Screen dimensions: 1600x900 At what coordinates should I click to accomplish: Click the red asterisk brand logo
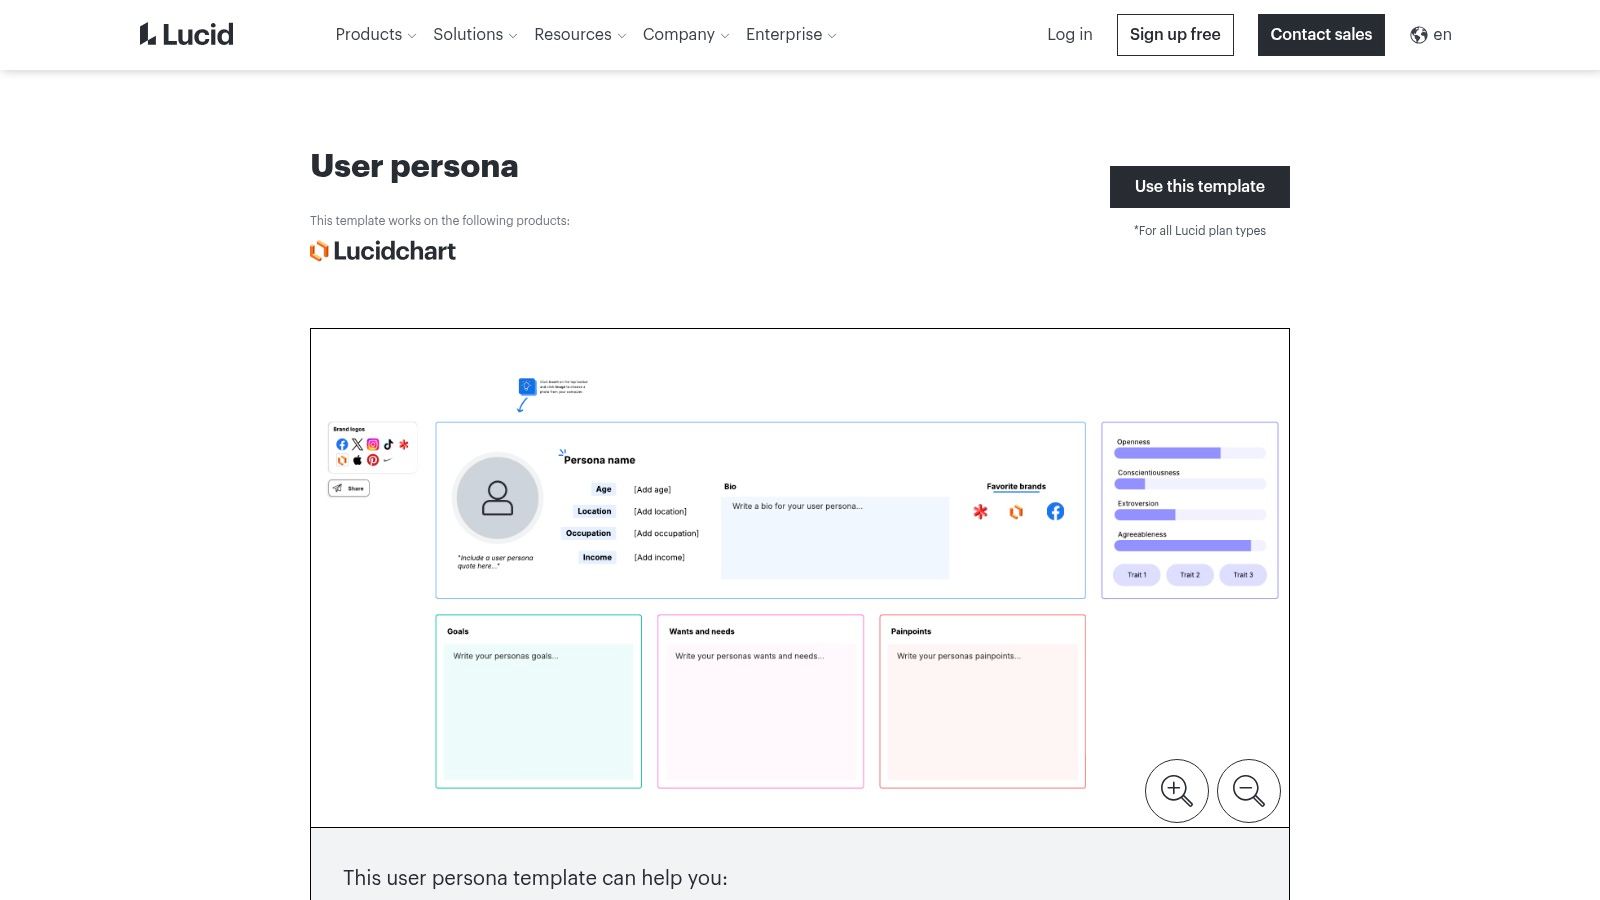(404, 444)
